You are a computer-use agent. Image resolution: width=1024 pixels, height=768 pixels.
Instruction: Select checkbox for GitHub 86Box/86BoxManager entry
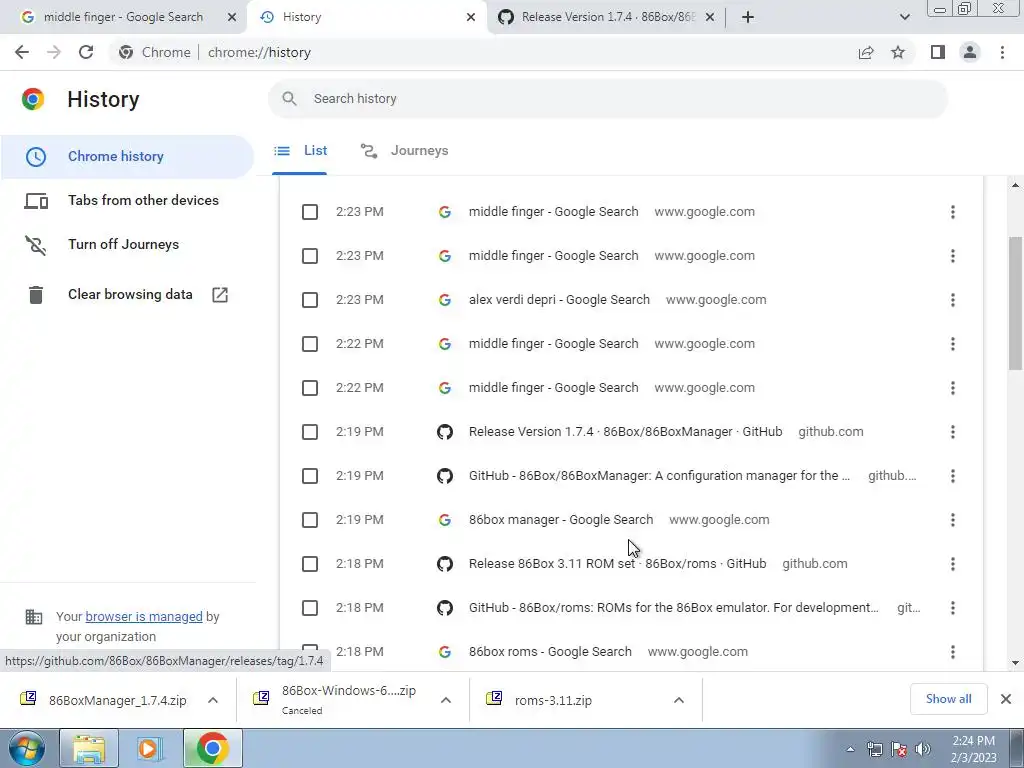[x=310, y=476]
